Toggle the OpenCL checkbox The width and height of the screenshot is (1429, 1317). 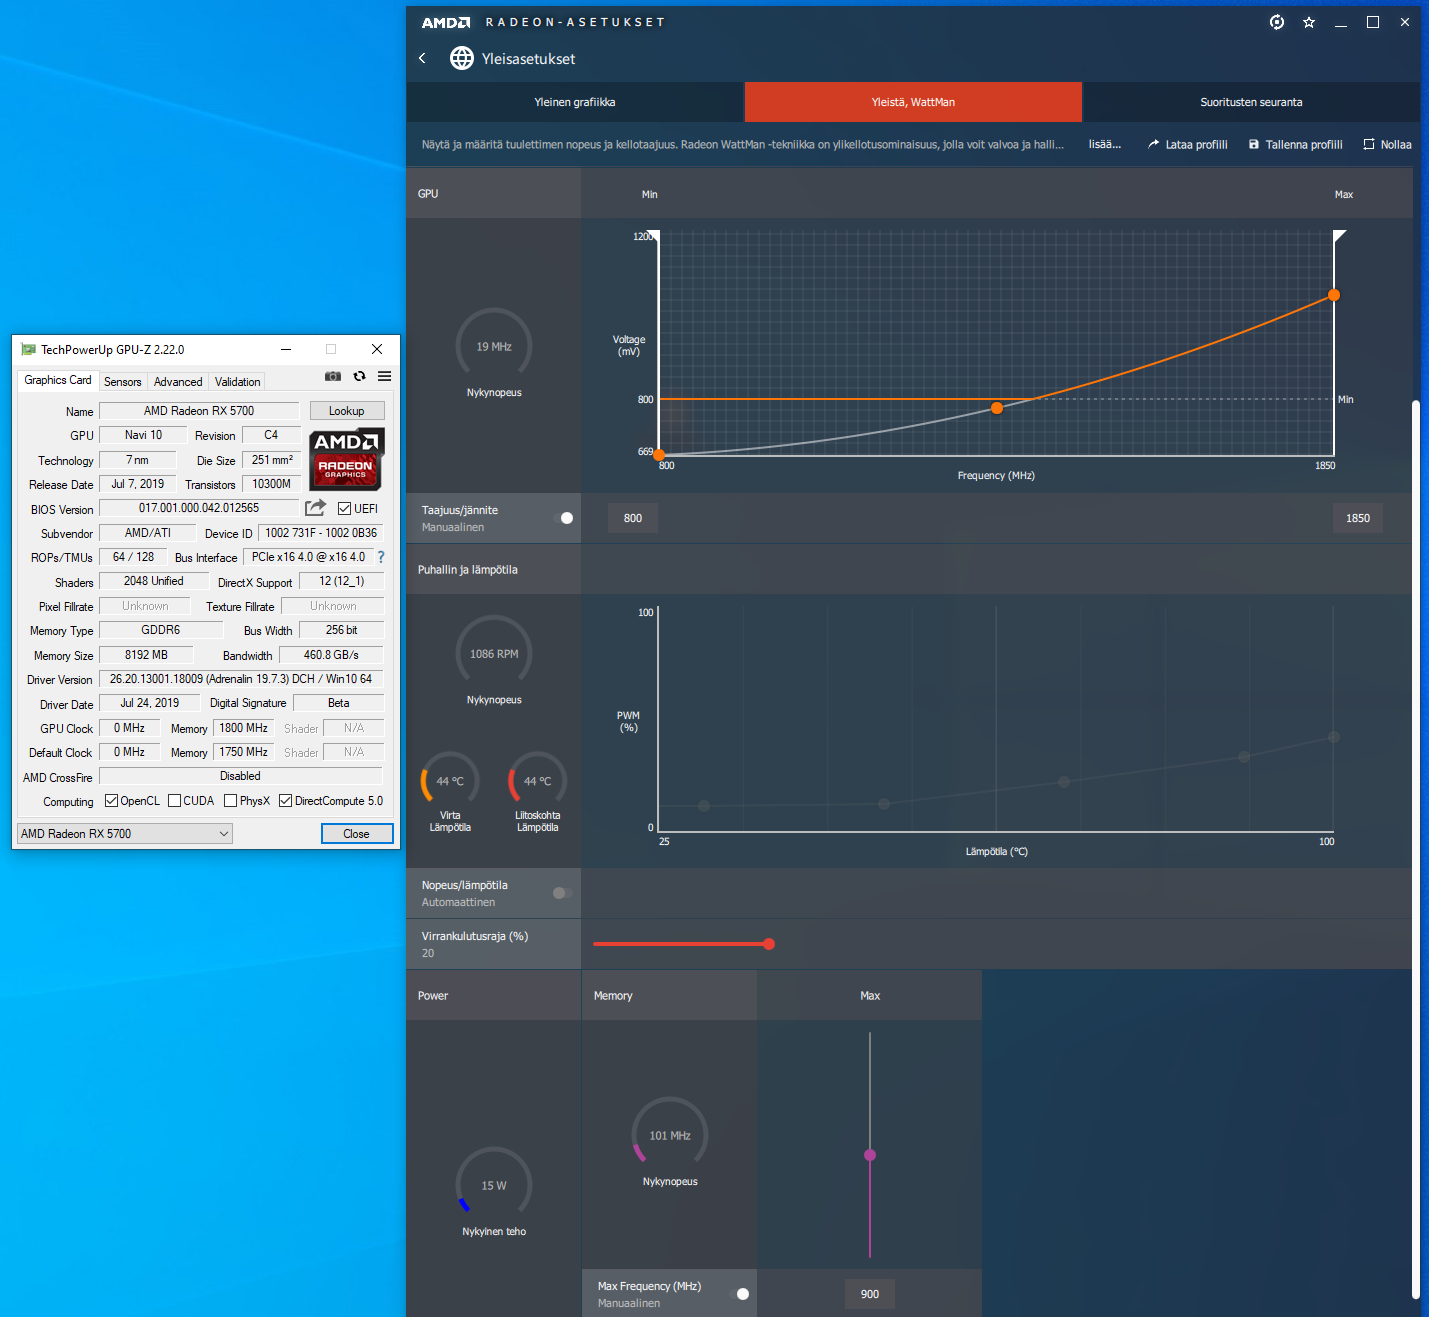coord(111,801)
